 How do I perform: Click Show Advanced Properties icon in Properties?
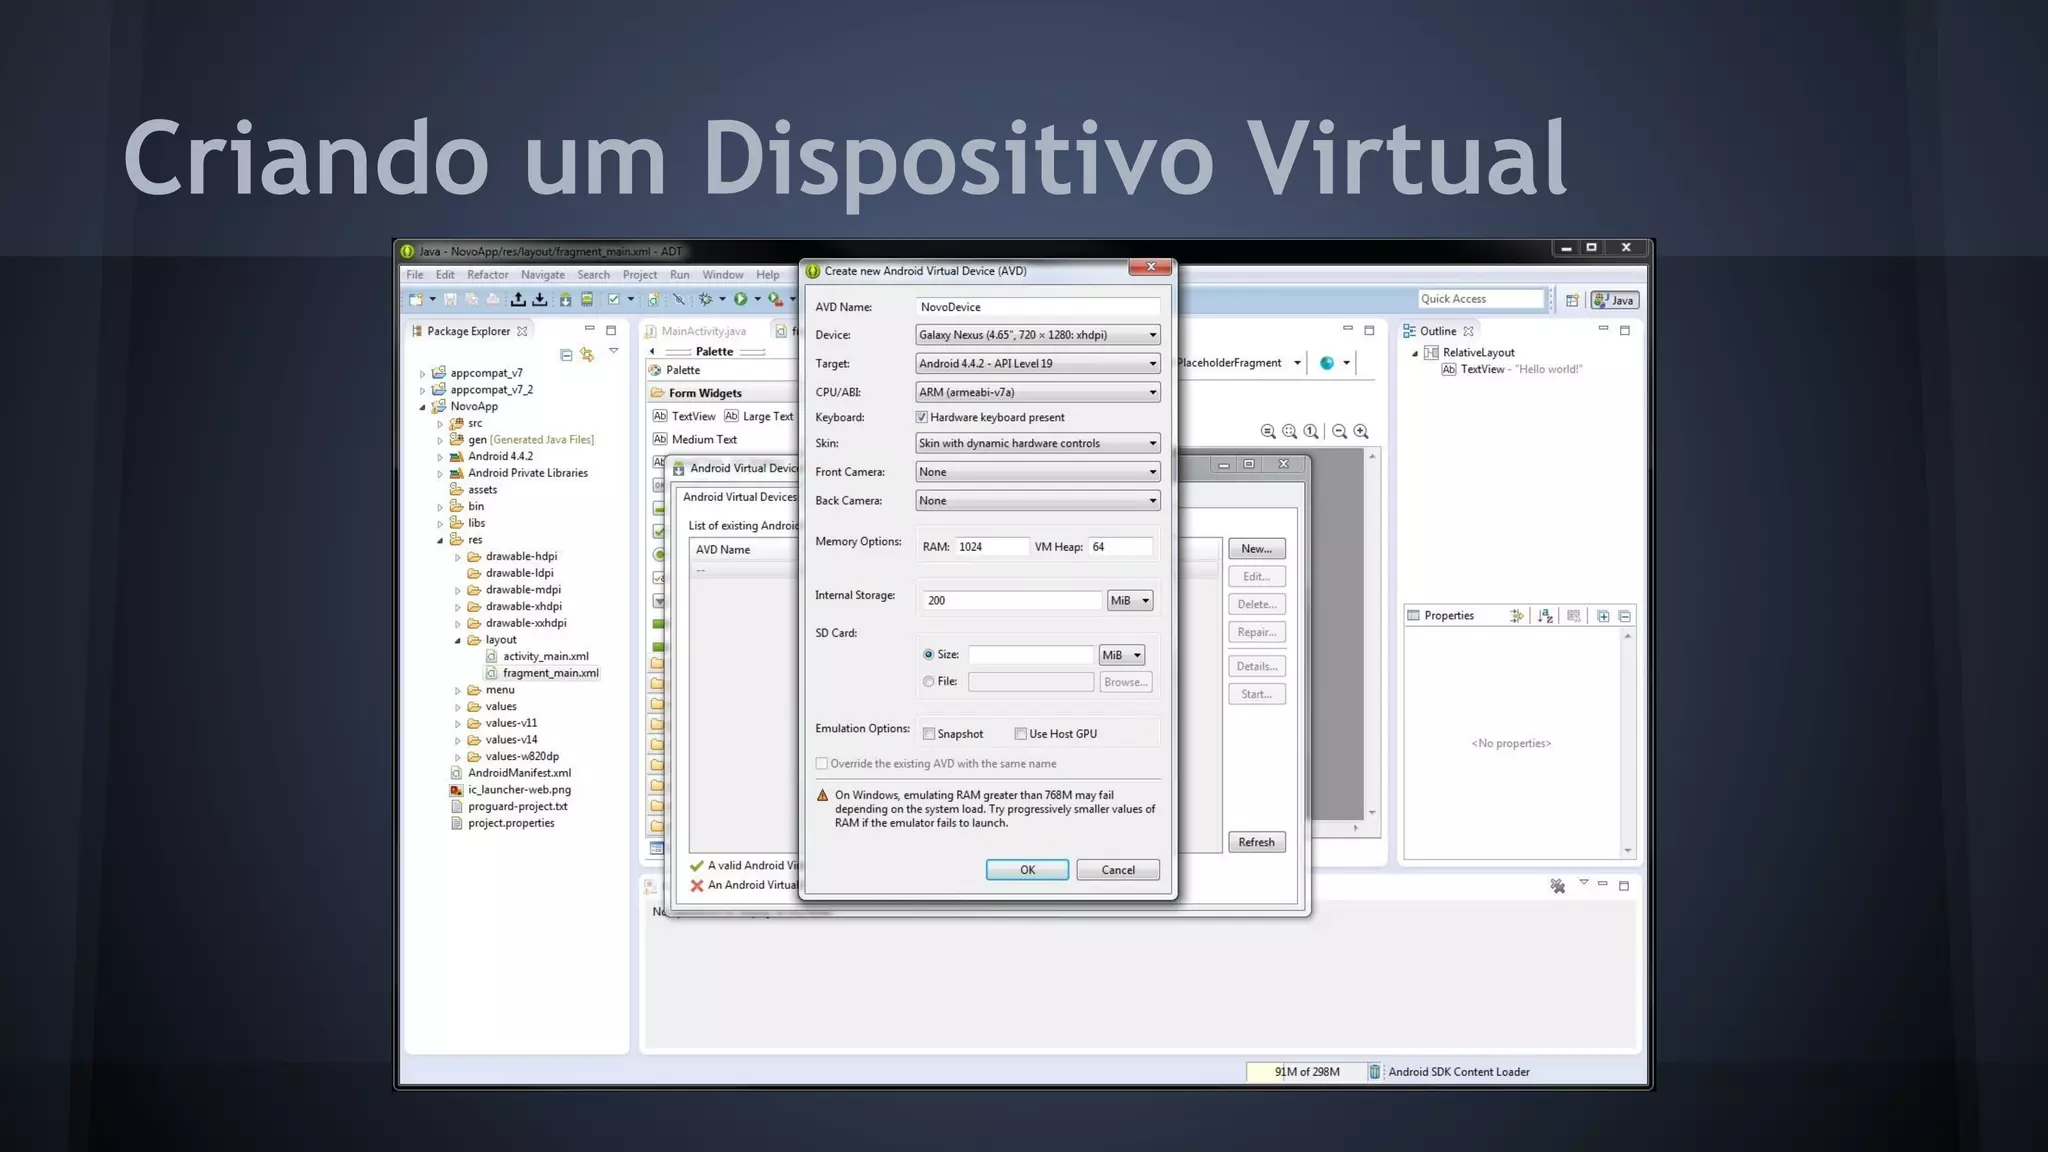1517,616
